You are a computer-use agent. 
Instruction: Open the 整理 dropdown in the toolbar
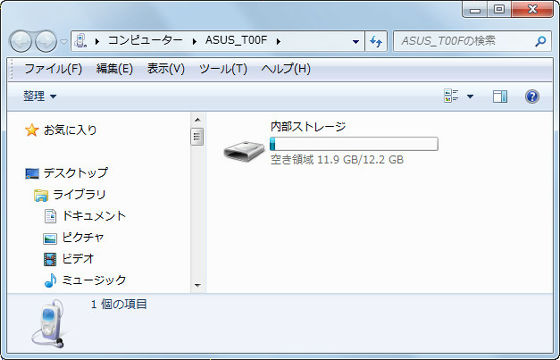[40, 96]
